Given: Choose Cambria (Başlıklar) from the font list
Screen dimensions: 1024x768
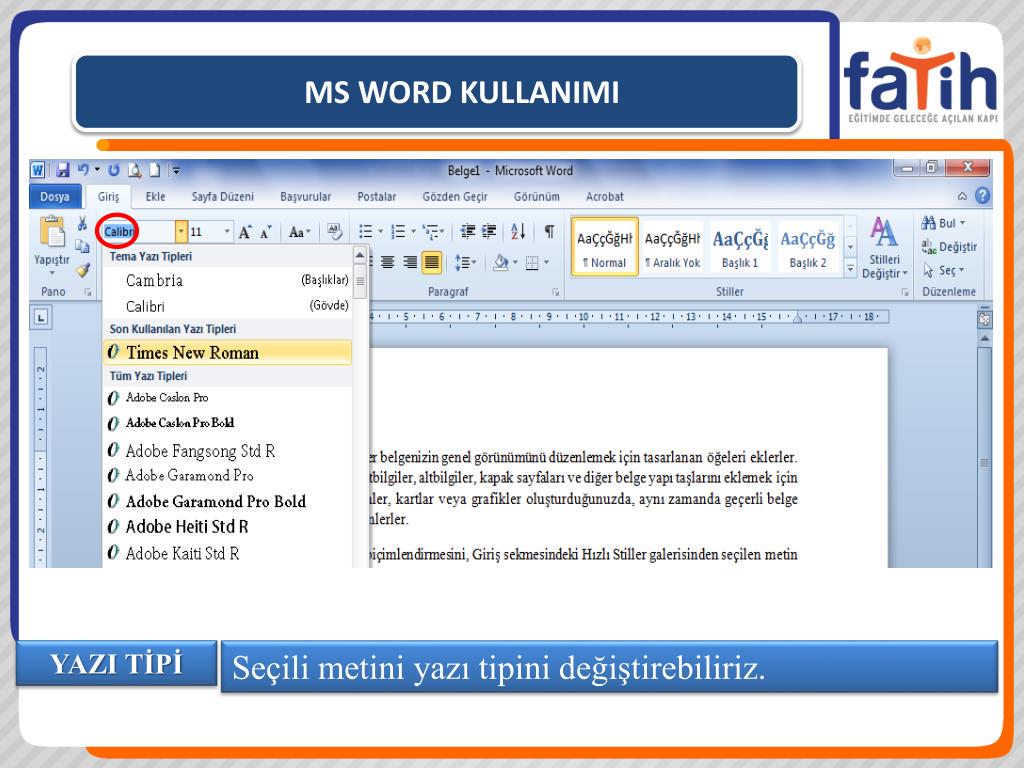Looking at the screenshot, I should (227, 281).
